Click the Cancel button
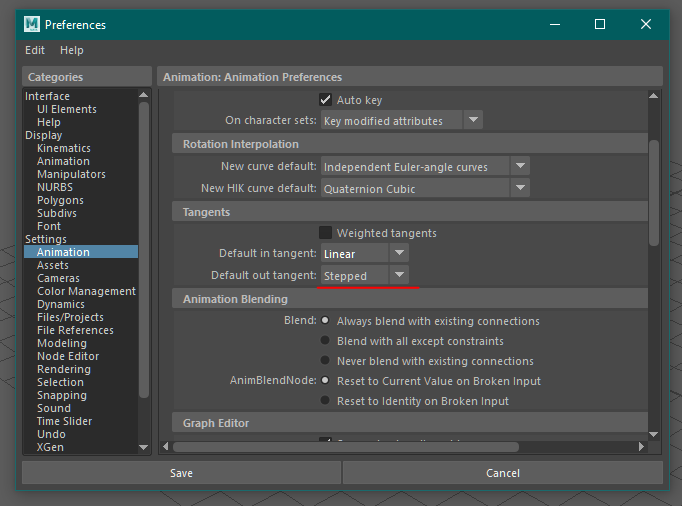The height and width of the screenshot is (506, 682). (502, 473)
